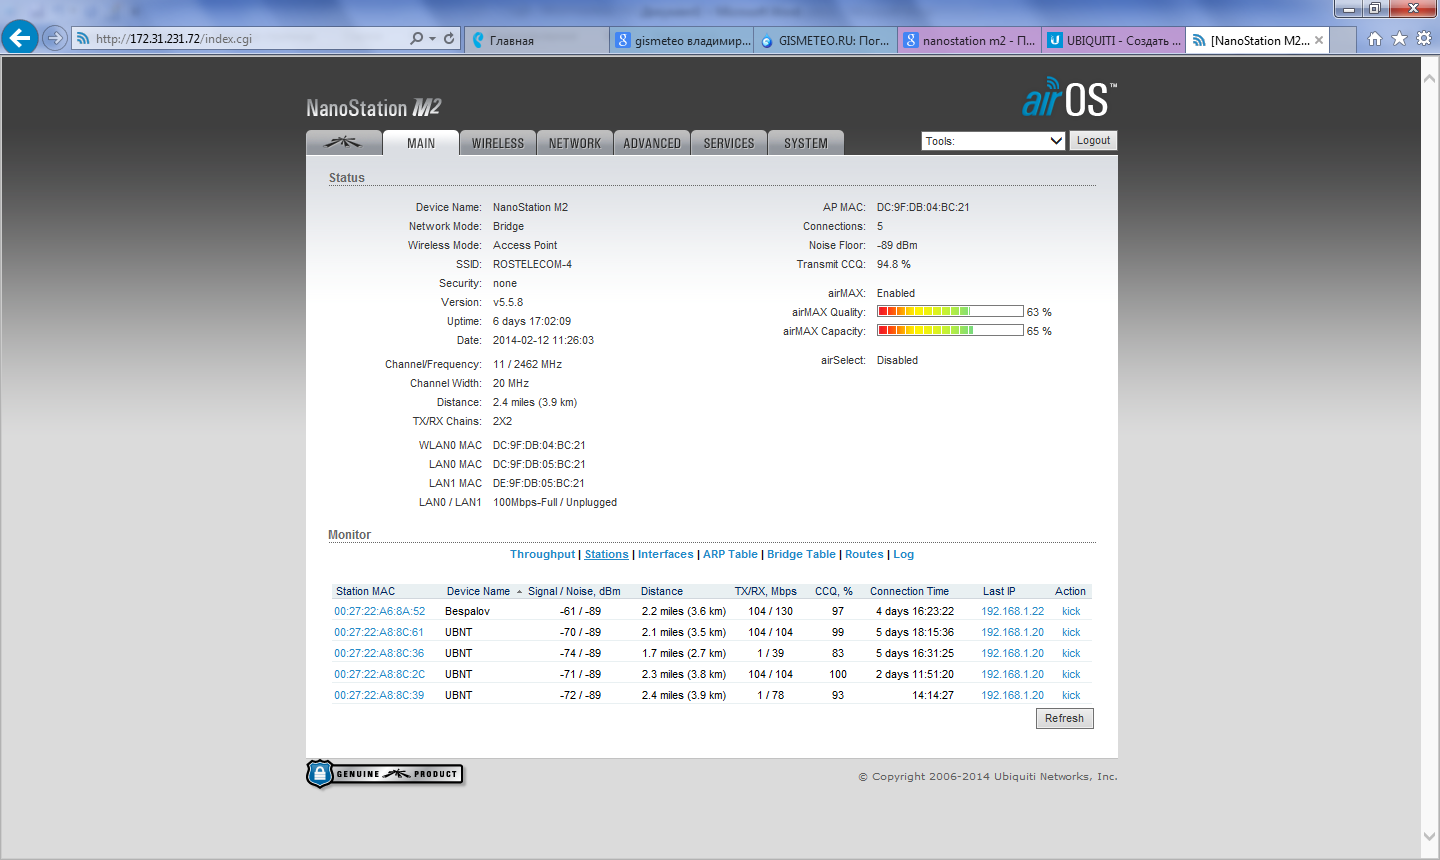
Task: Open the Log link
Action: 903,554
